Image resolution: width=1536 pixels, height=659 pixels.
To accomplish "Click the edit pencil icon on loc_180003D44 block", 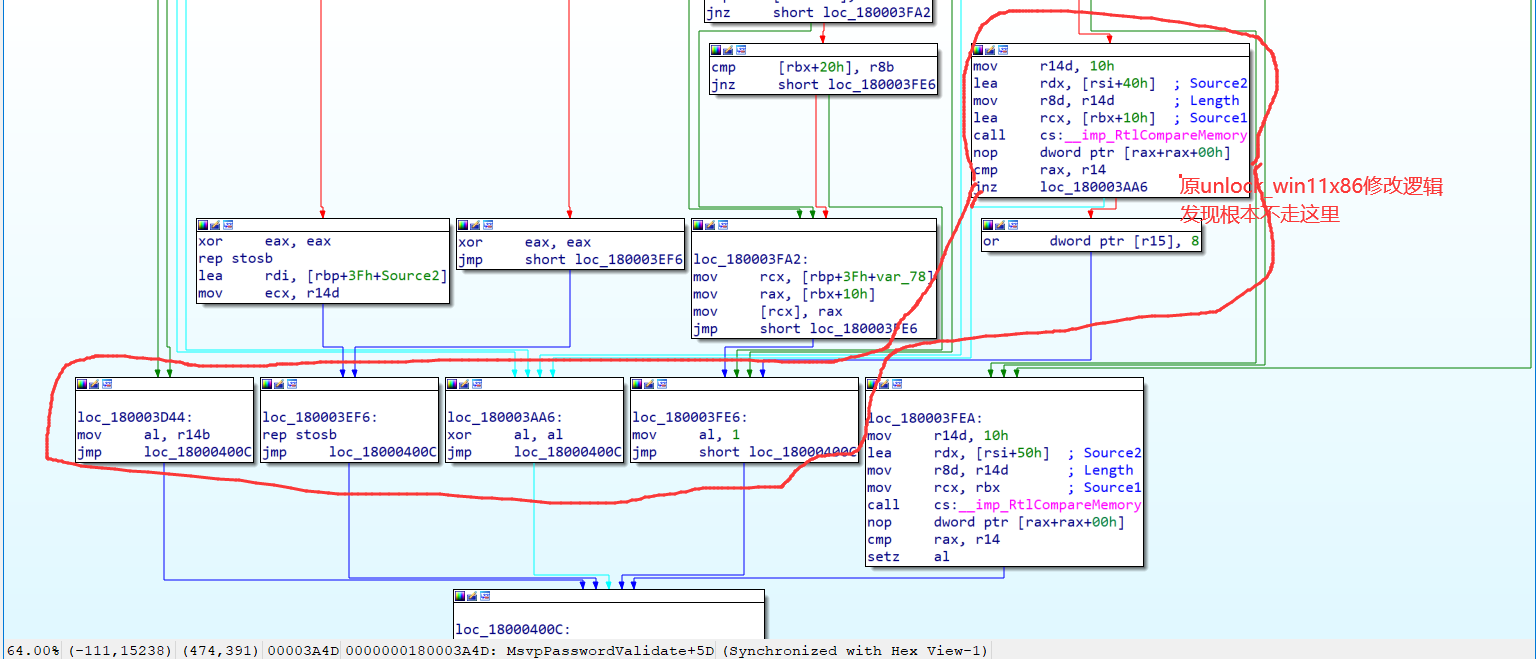I will 92,384.
